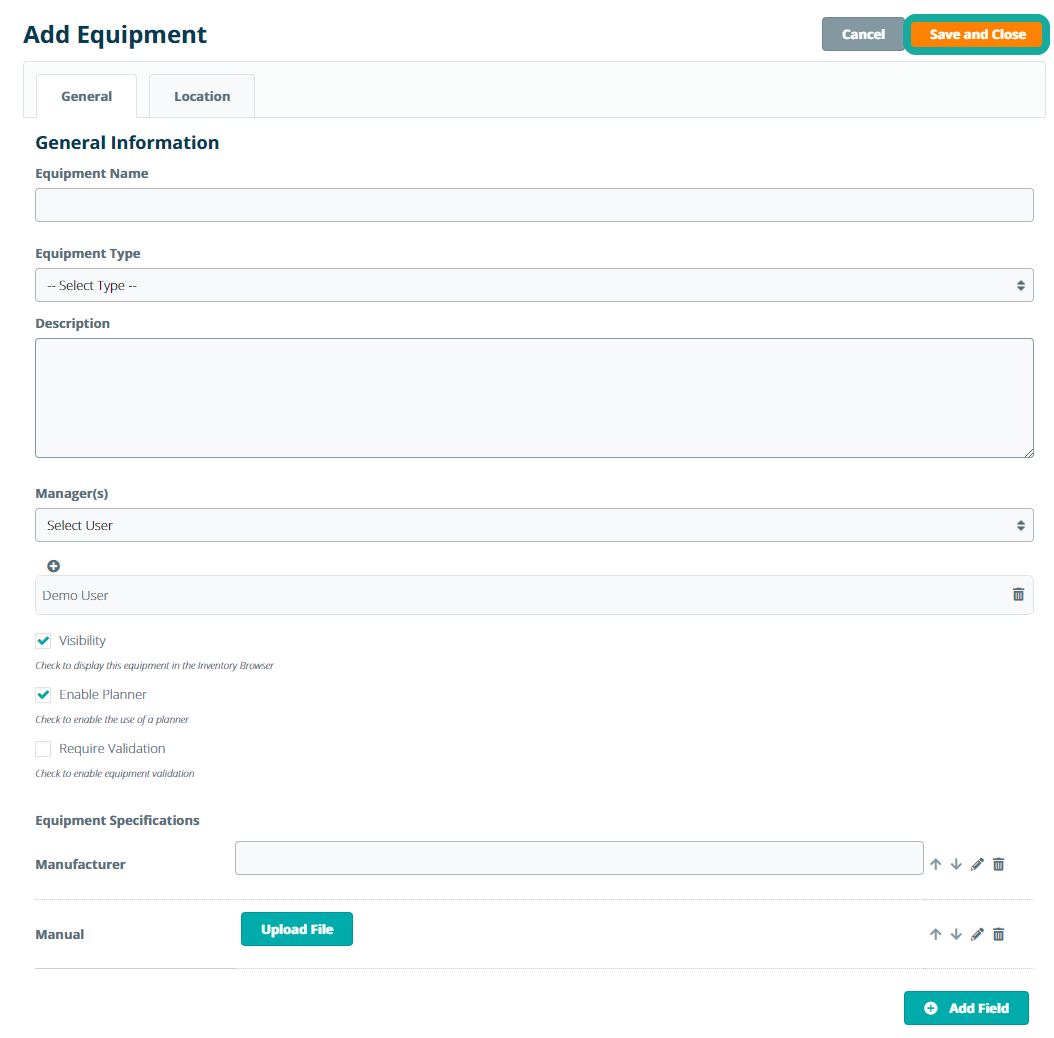Click the plus icon below Manager(s) dropdown
The height and width of the screenshot is (1038, 1054).
coord(54,566)
